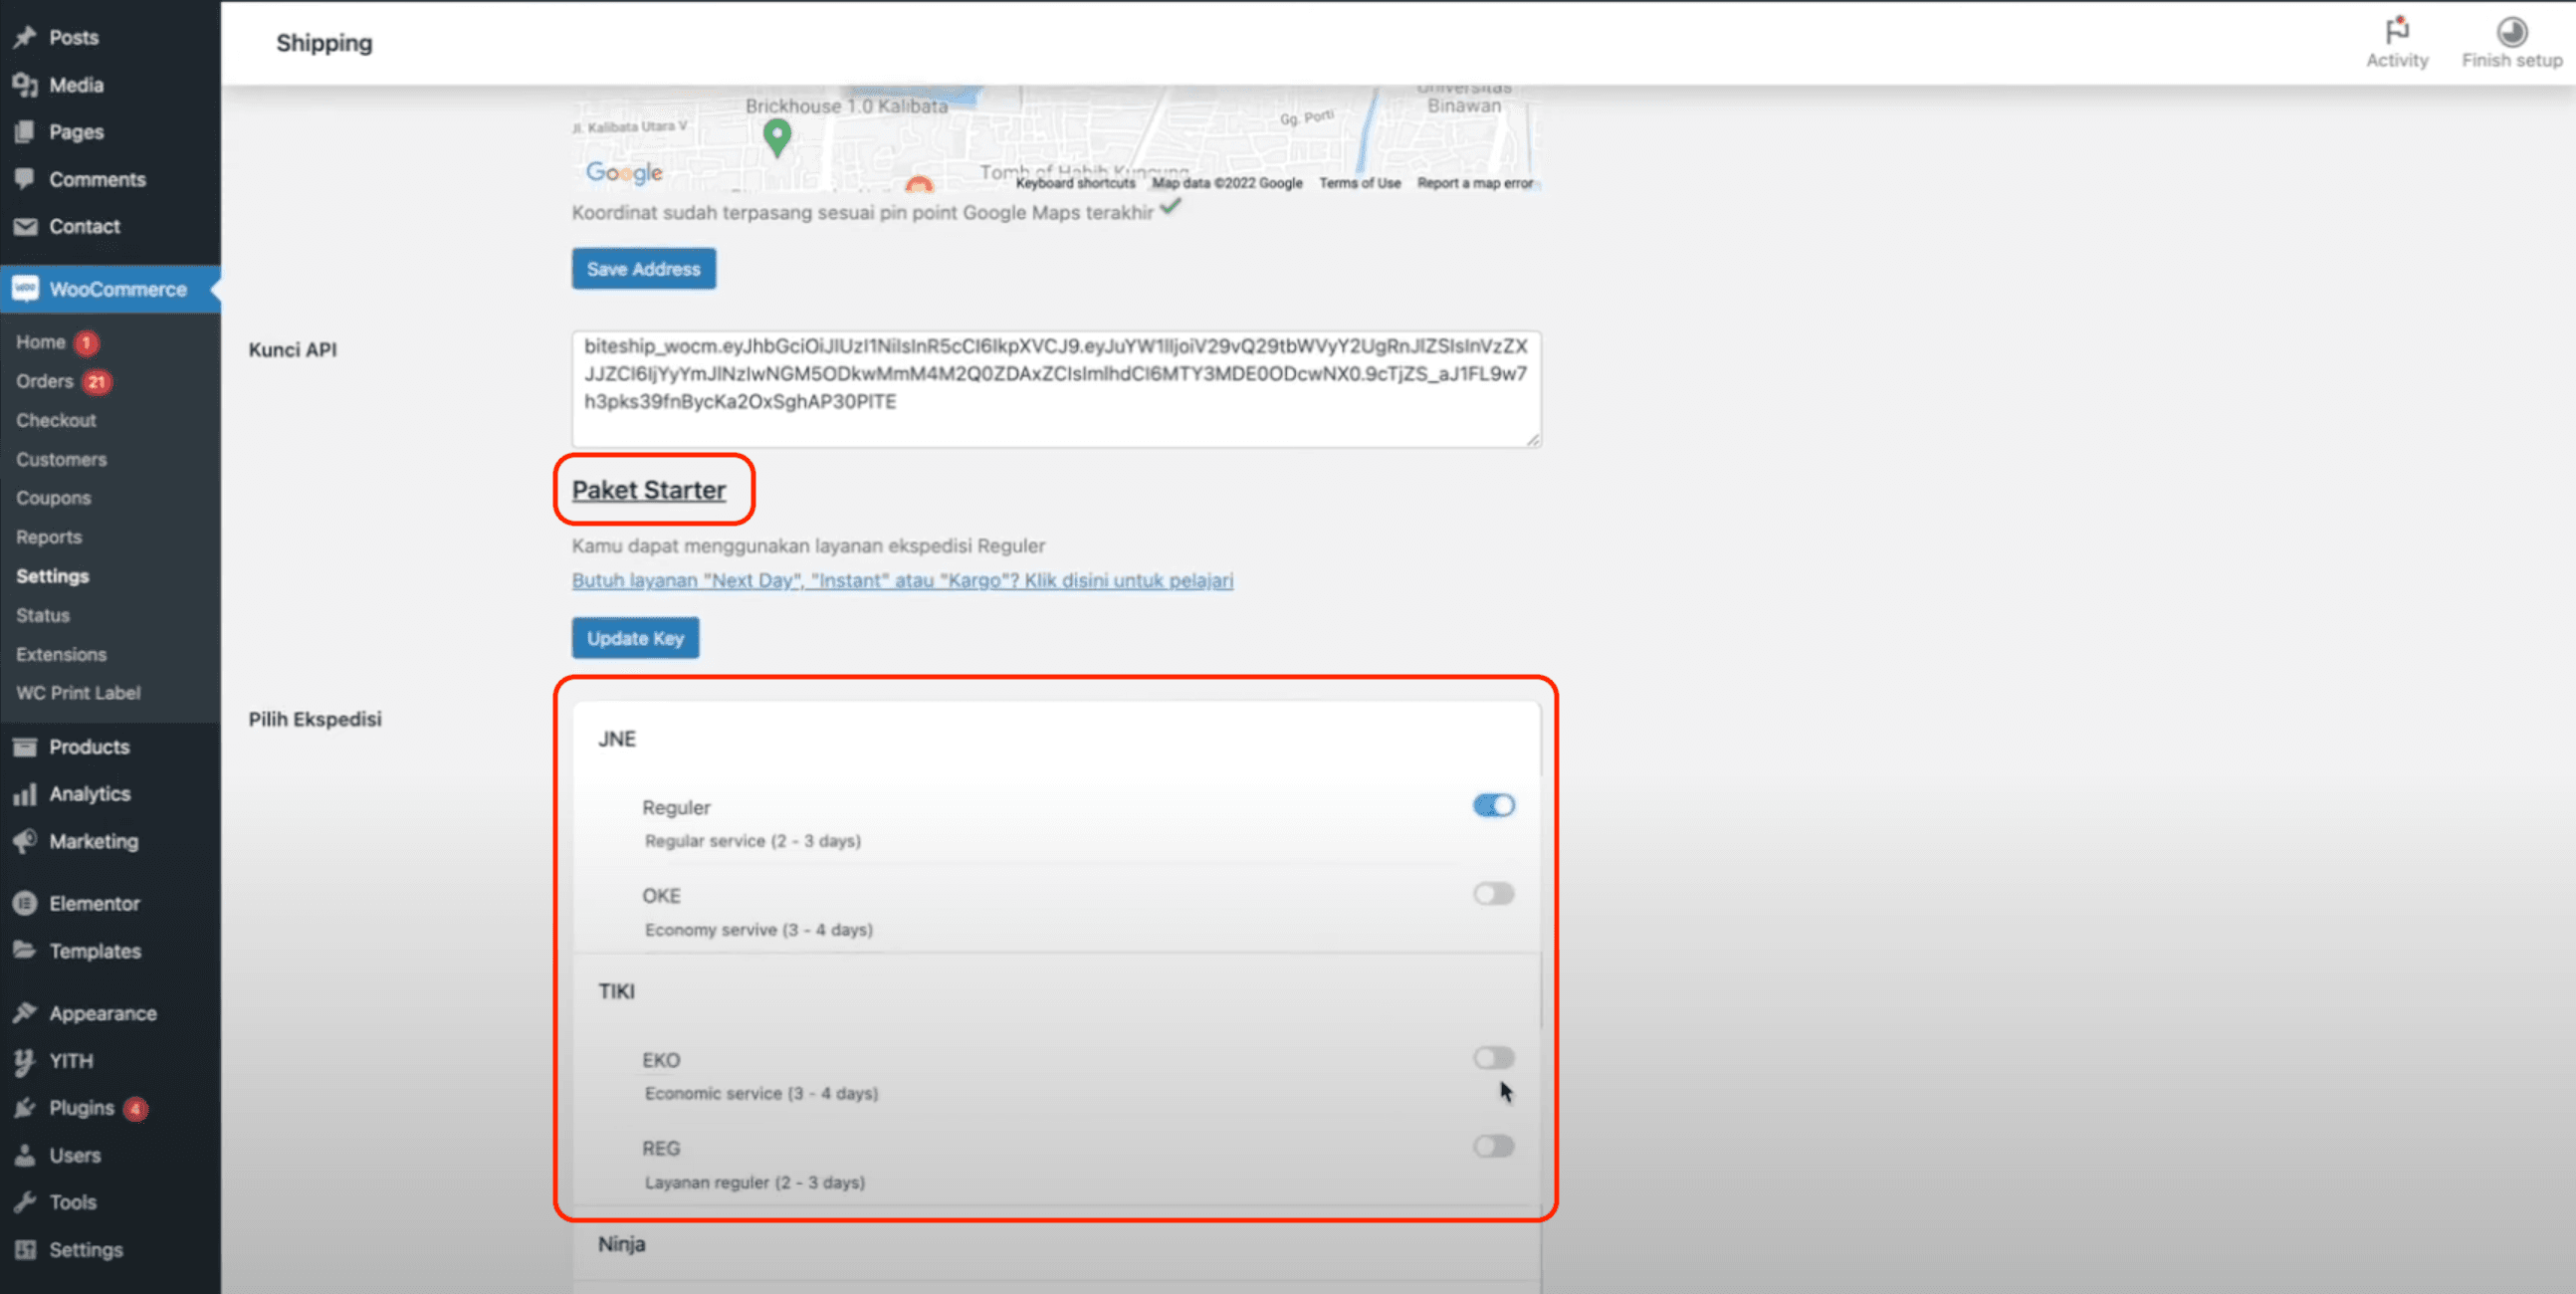The height and width of the screenshot is (1294, 2576).
Task: Click the Marketing megaphone icon
Action: 25,841
